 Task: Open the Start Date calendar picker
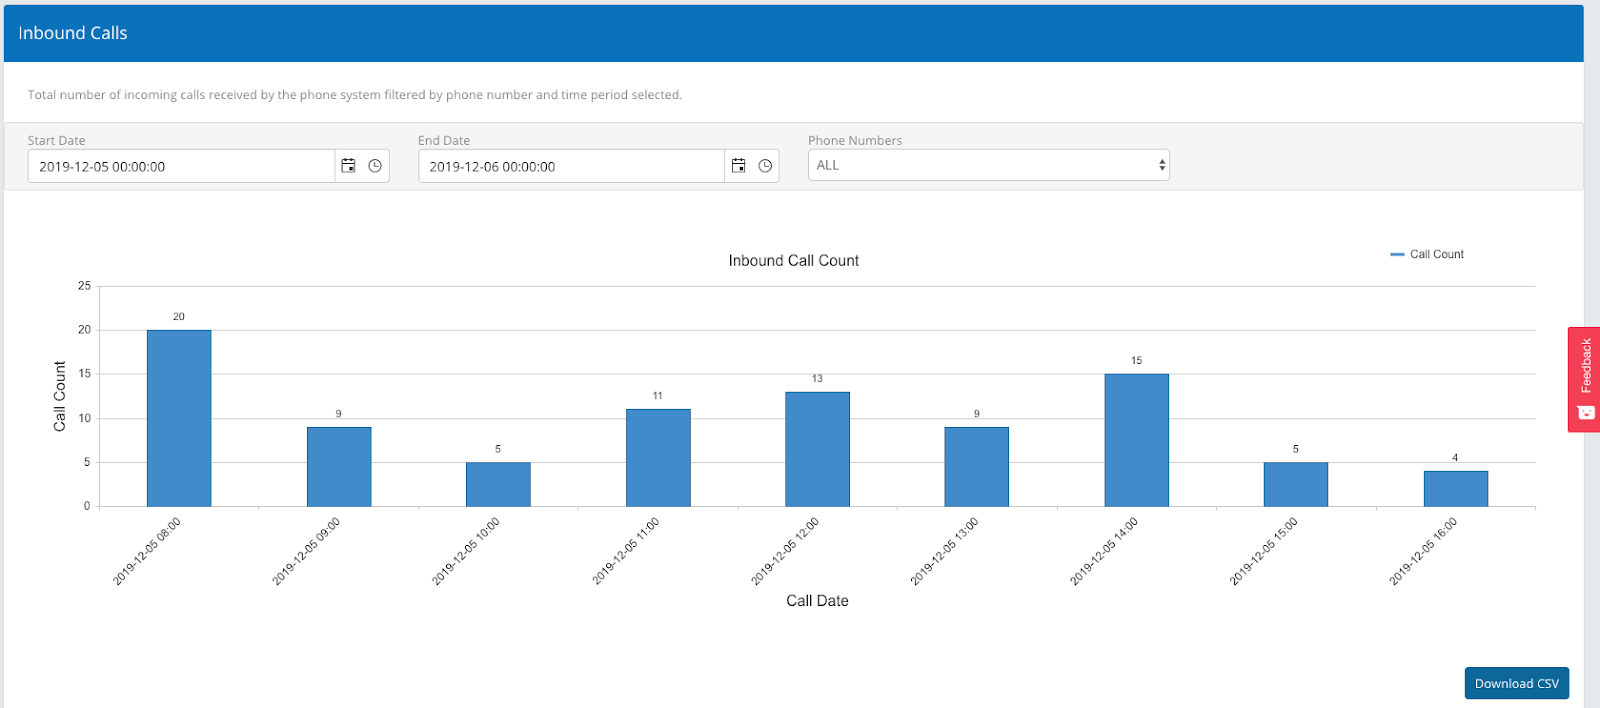348,166
